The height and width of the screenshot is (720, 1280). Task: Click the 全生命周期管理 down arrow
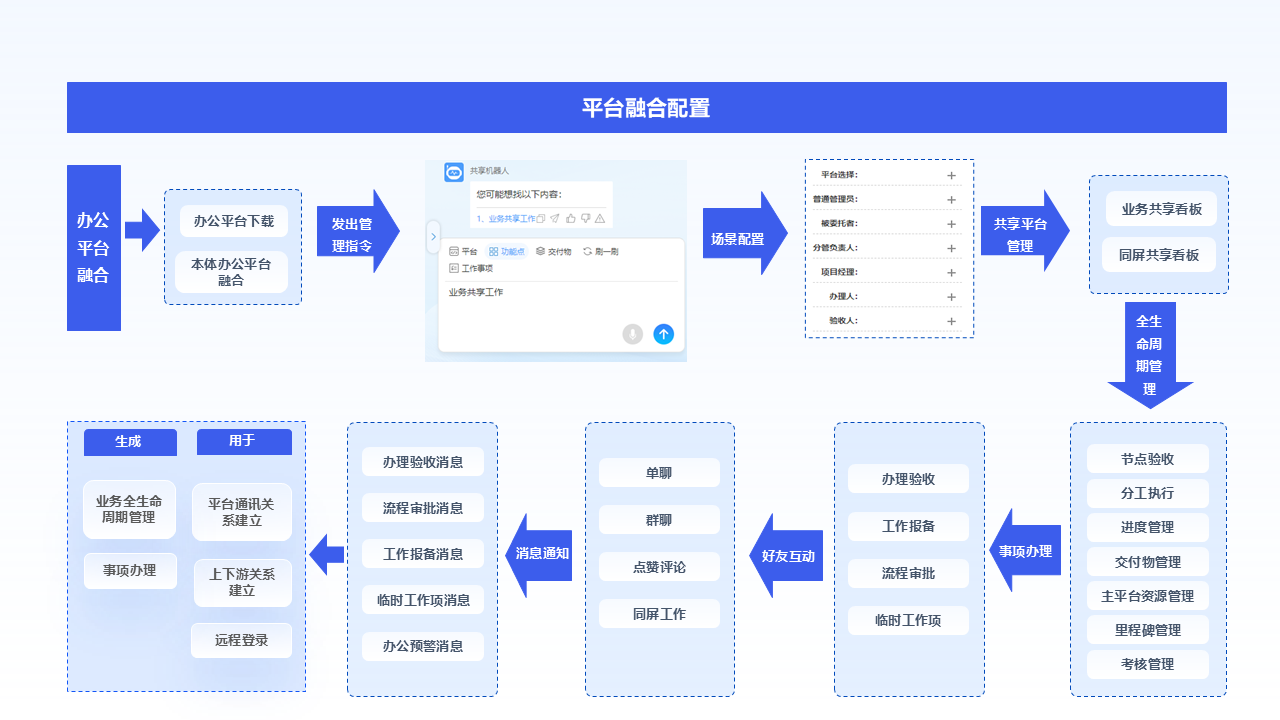point(1150,355)
